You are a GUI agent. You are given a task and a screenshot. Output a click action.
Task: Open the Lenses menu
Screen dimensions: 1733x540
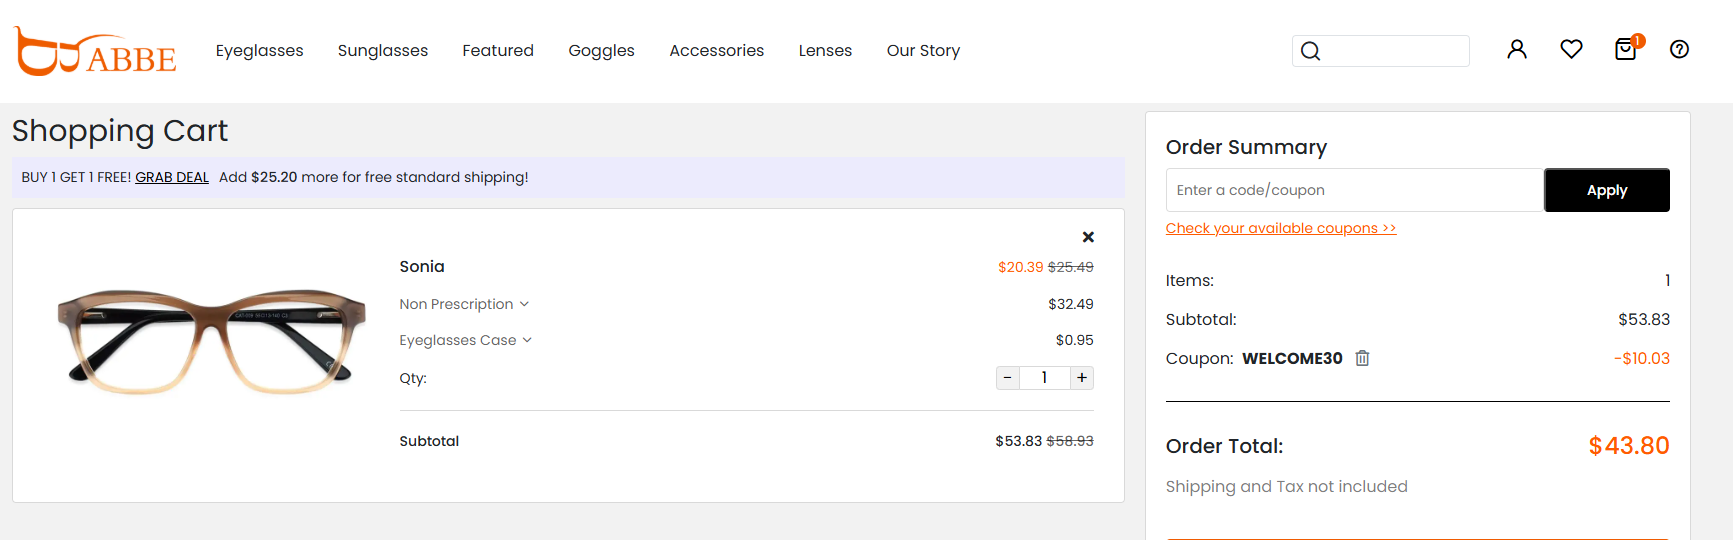825,51
